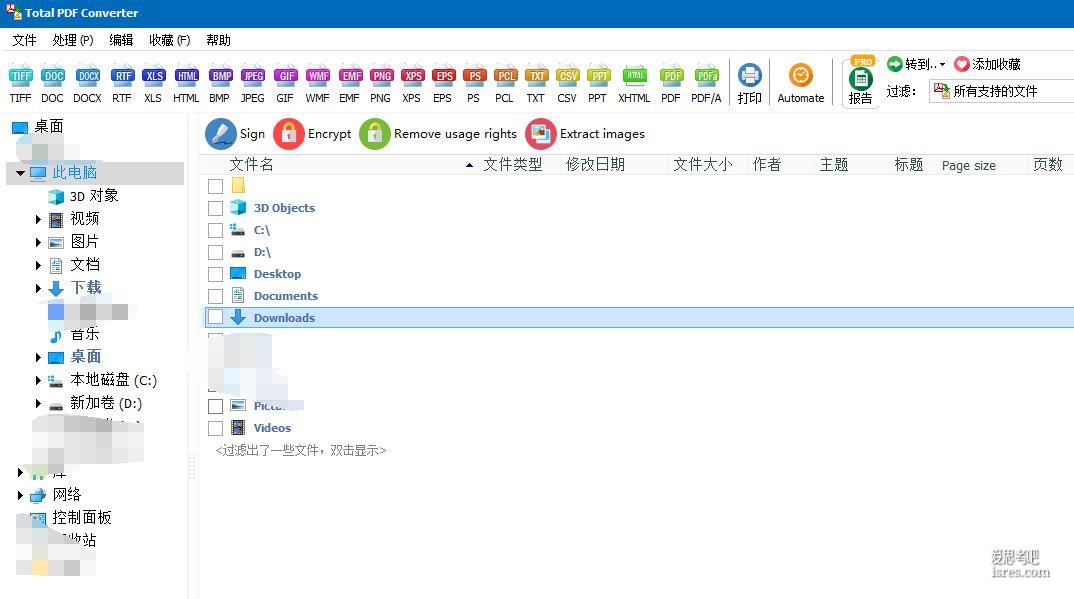The height and width of the screenshot is (599, 1074).
Task: Convert to PCL format
Action: [x=505, y=84]
